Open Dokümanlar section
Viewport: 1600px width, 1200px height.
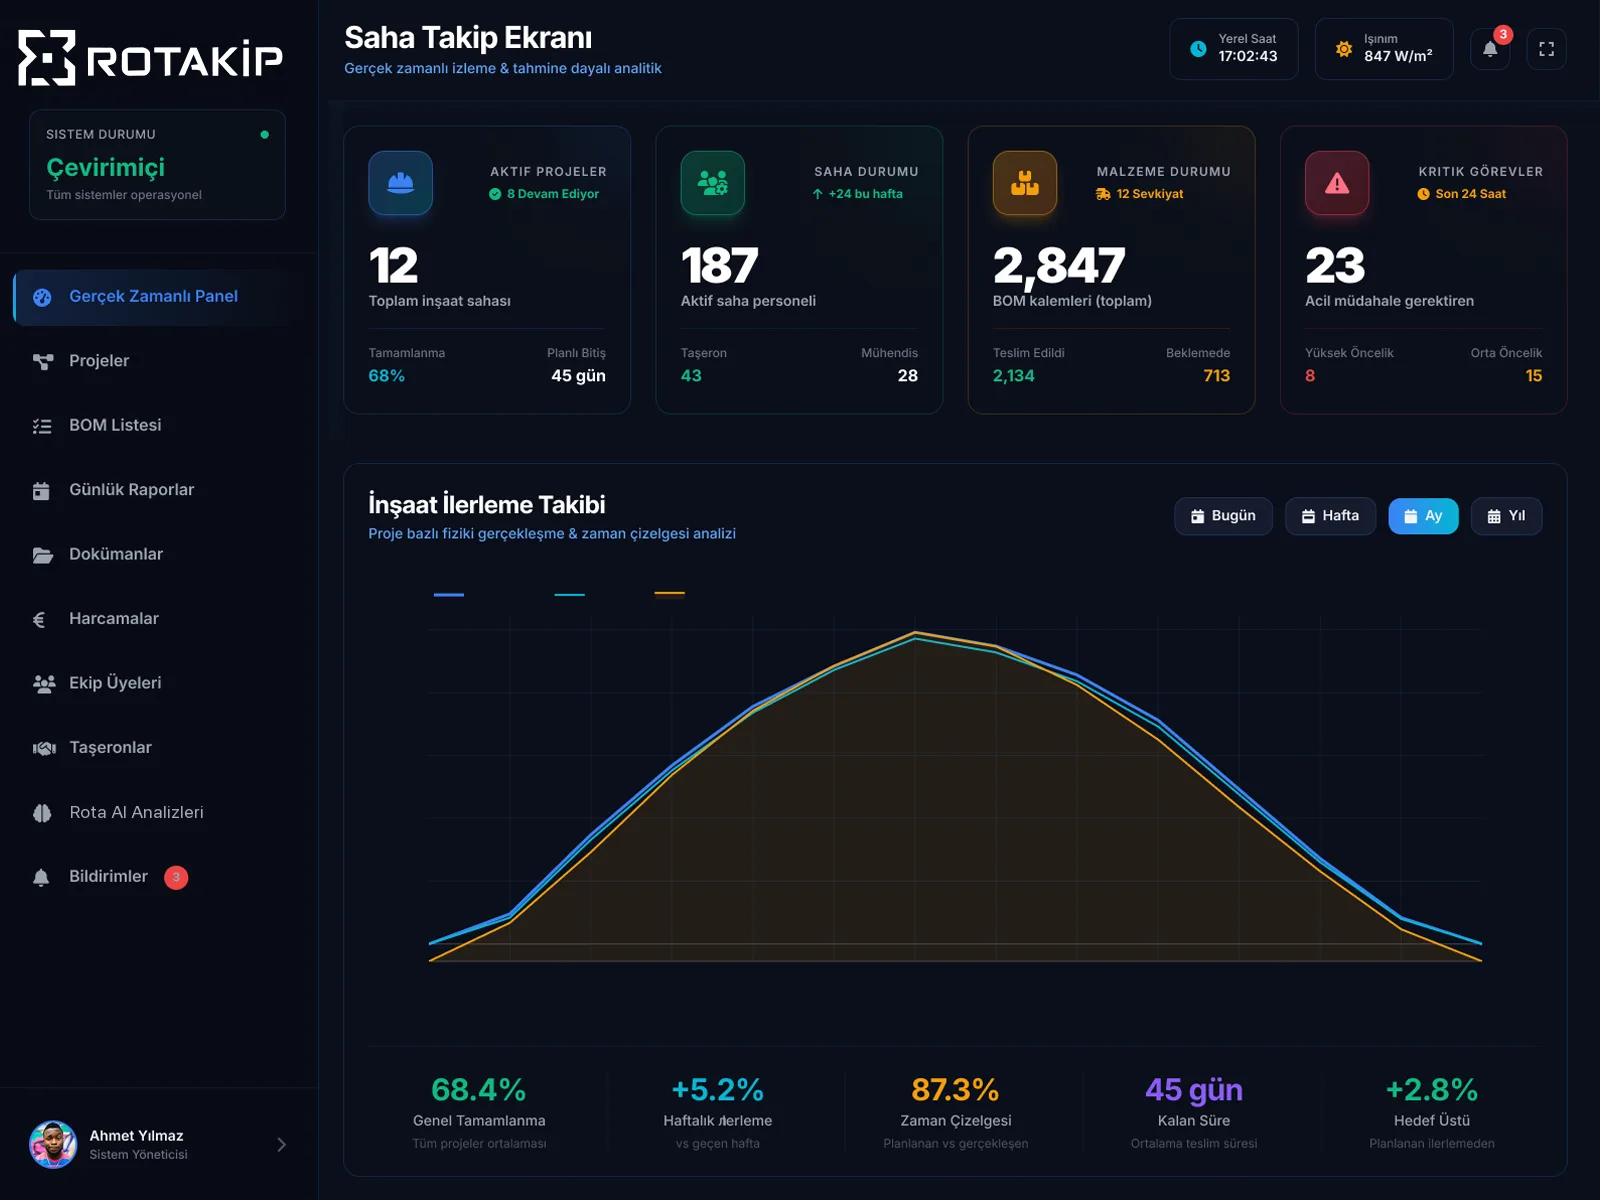click(x=158, y=555)
